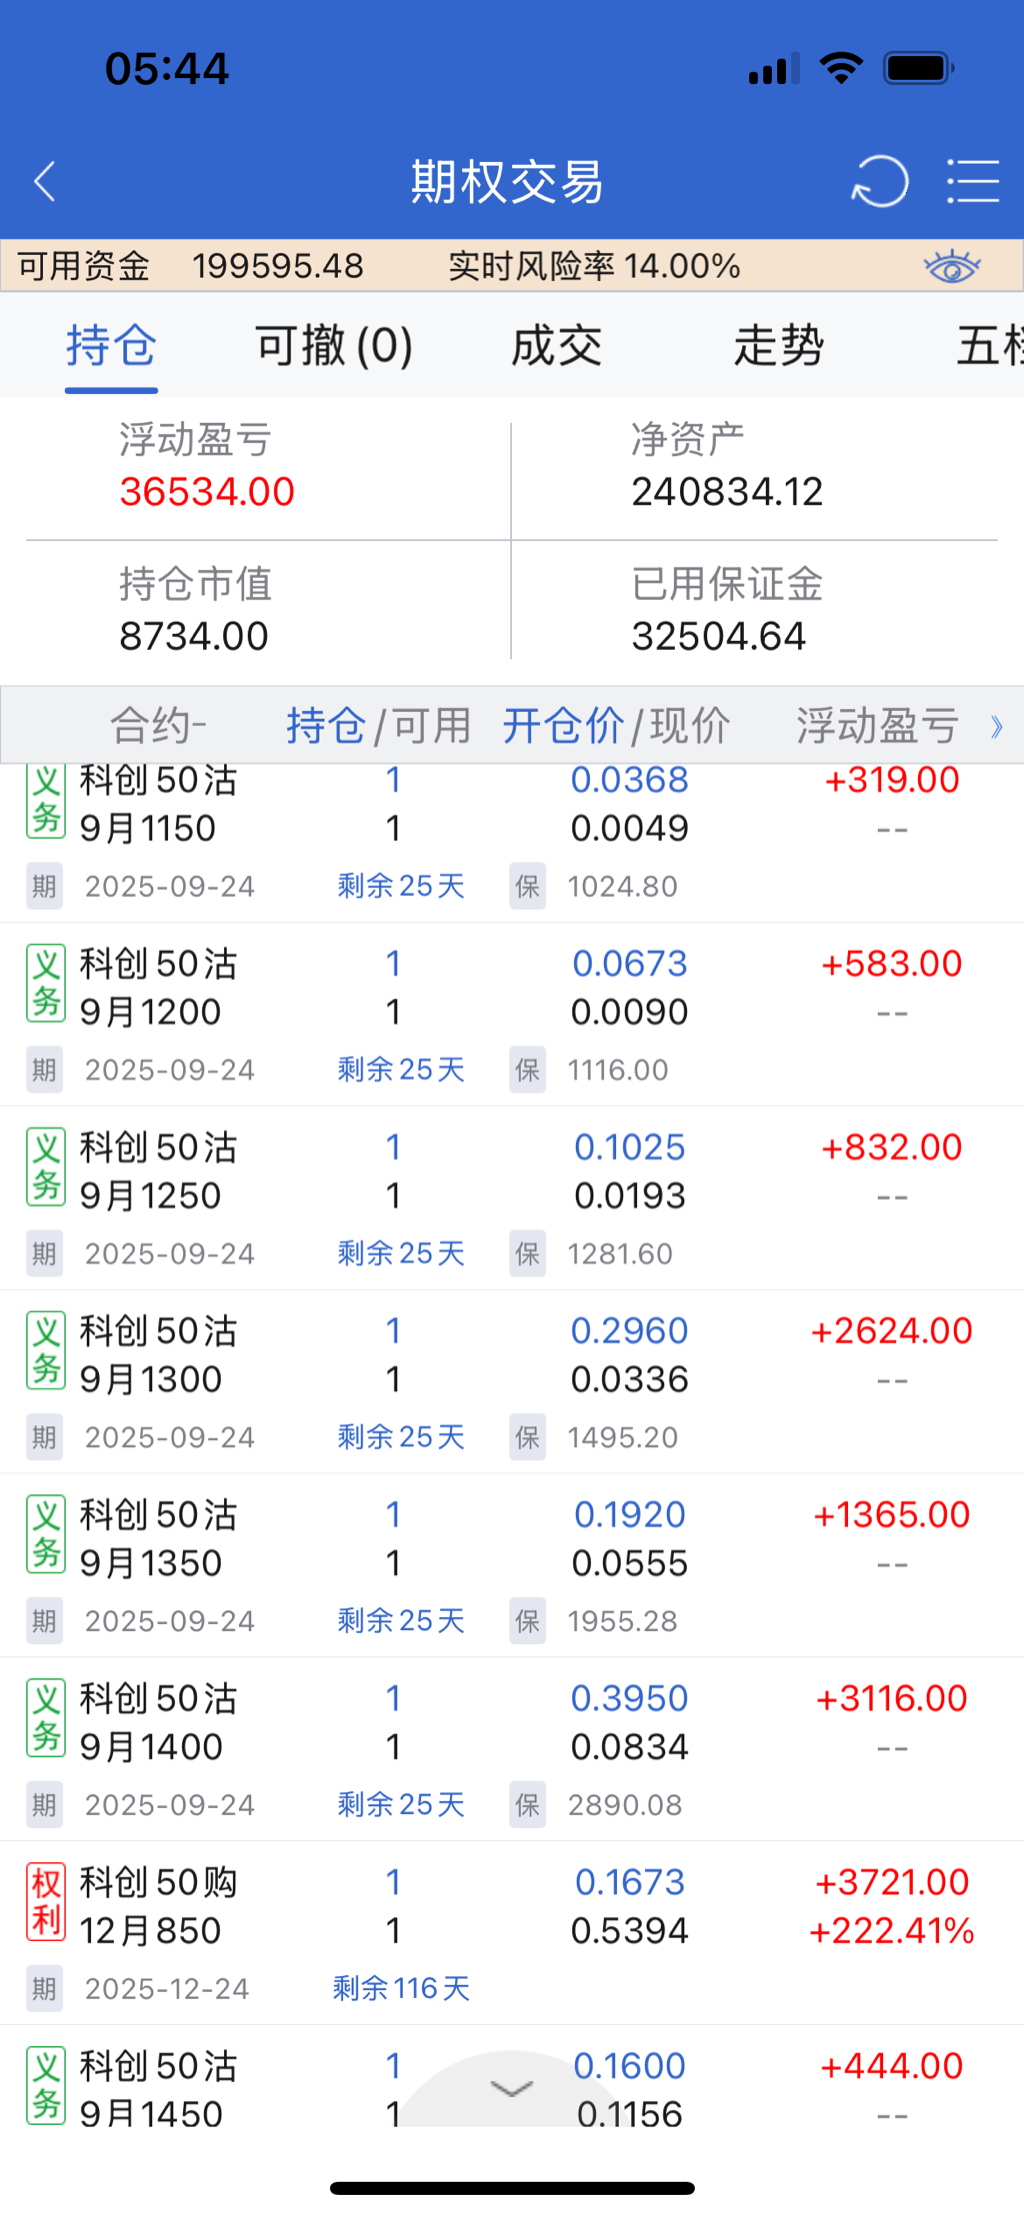The image size is (1024, 2217).
Task: Open the 成交 tab
Action: [556, 346]
